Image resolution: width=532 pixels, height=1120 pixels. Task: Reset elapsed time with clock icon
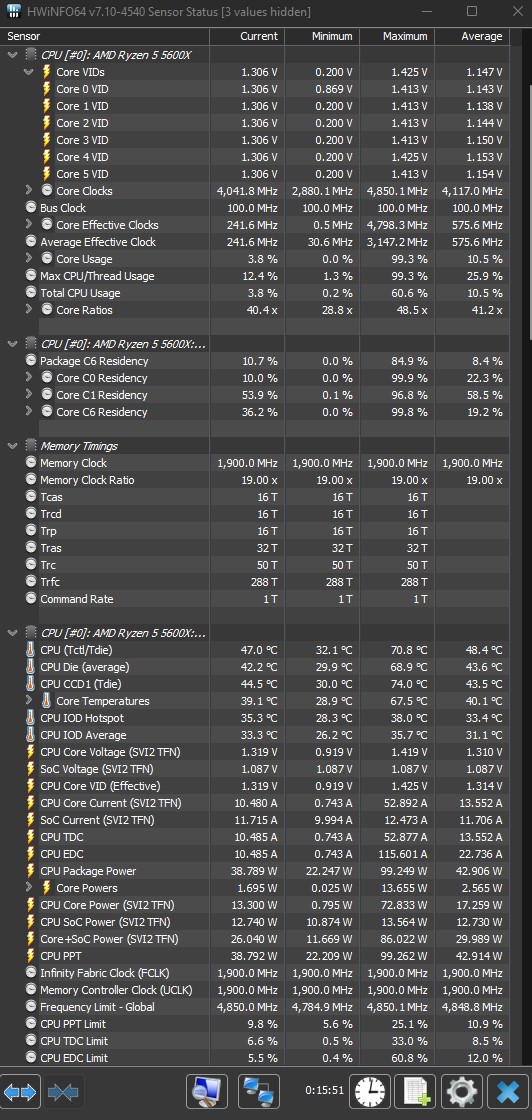pos(369,1091)
